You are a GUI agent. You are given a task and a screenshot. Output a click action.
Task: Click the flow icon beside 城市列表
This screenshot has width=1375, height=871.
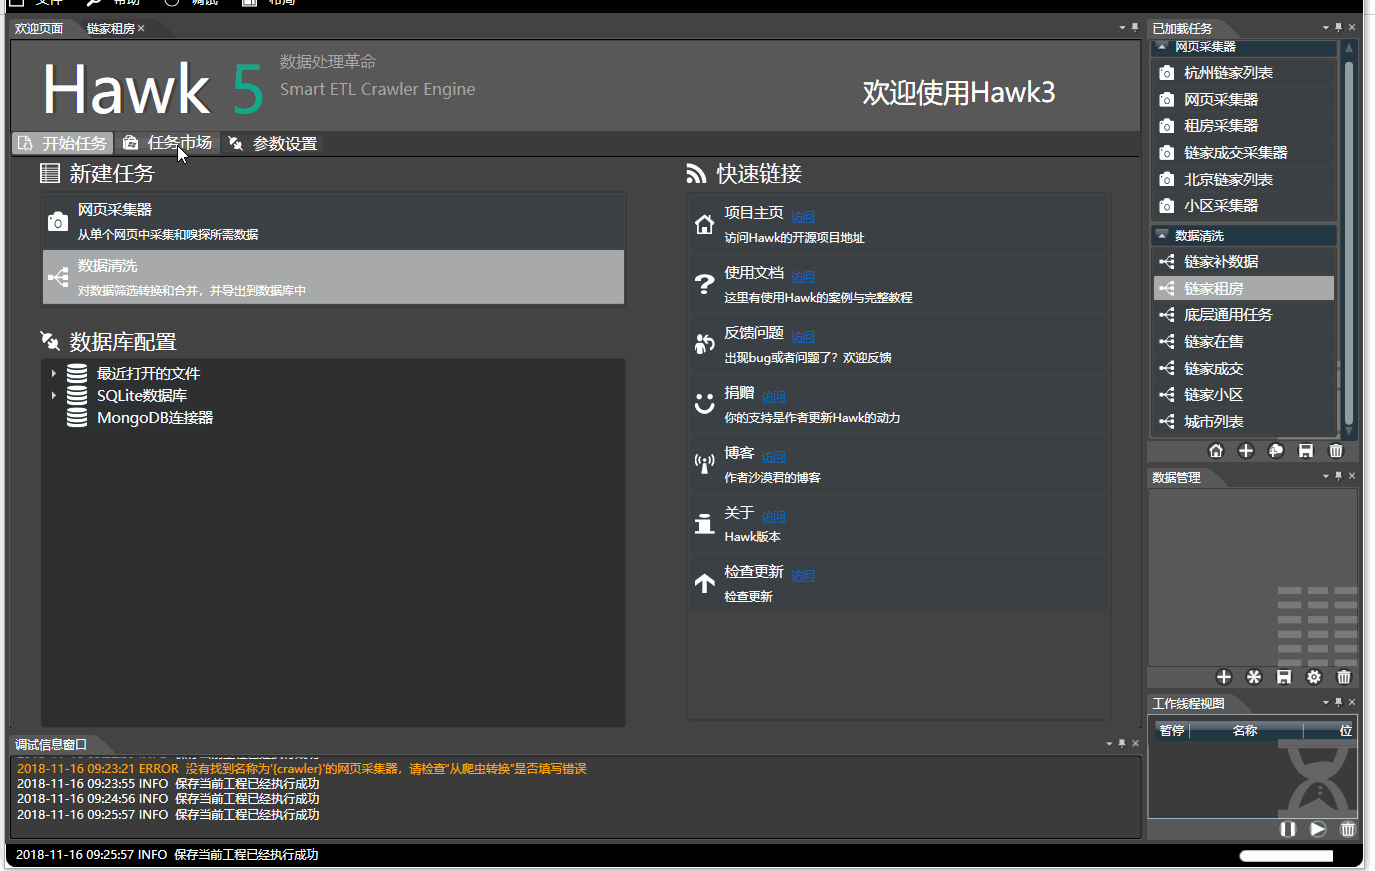(x=1166, y=422)
